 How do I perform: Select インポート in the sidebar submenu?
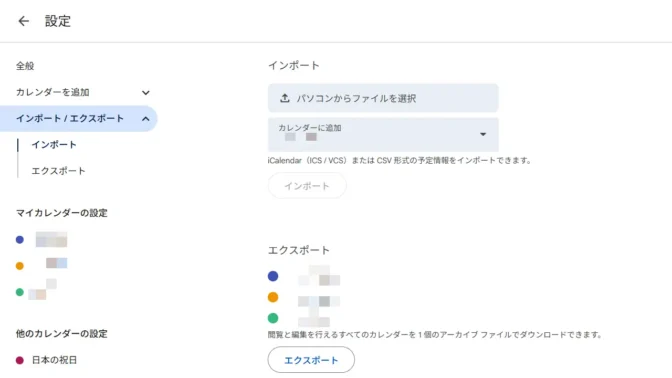pyautogui.click(x=54, y=145)
